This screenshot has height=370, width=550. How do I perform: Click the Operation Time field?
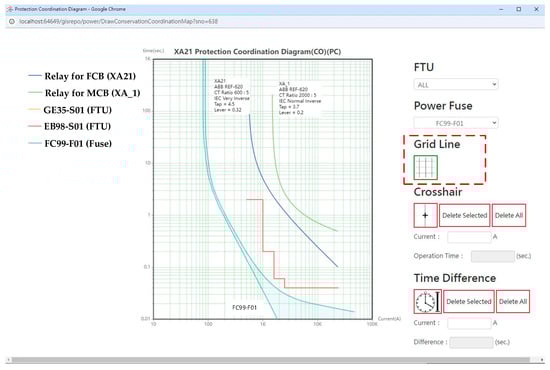(492, 256)
